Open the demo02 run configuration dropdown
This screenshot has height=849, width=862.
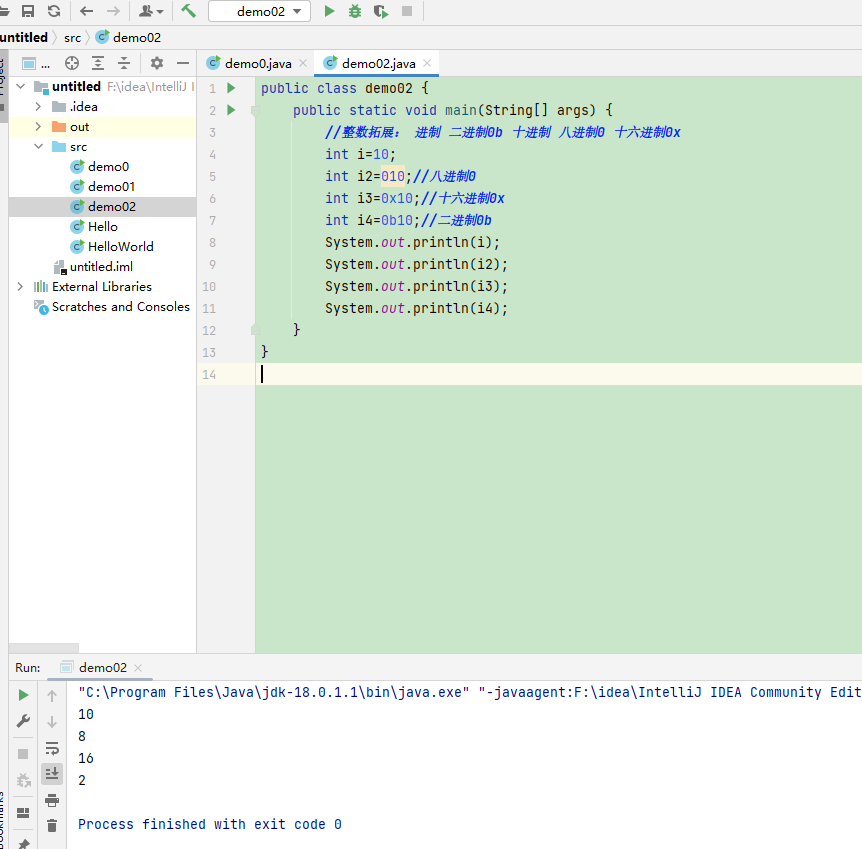point(265,11)
